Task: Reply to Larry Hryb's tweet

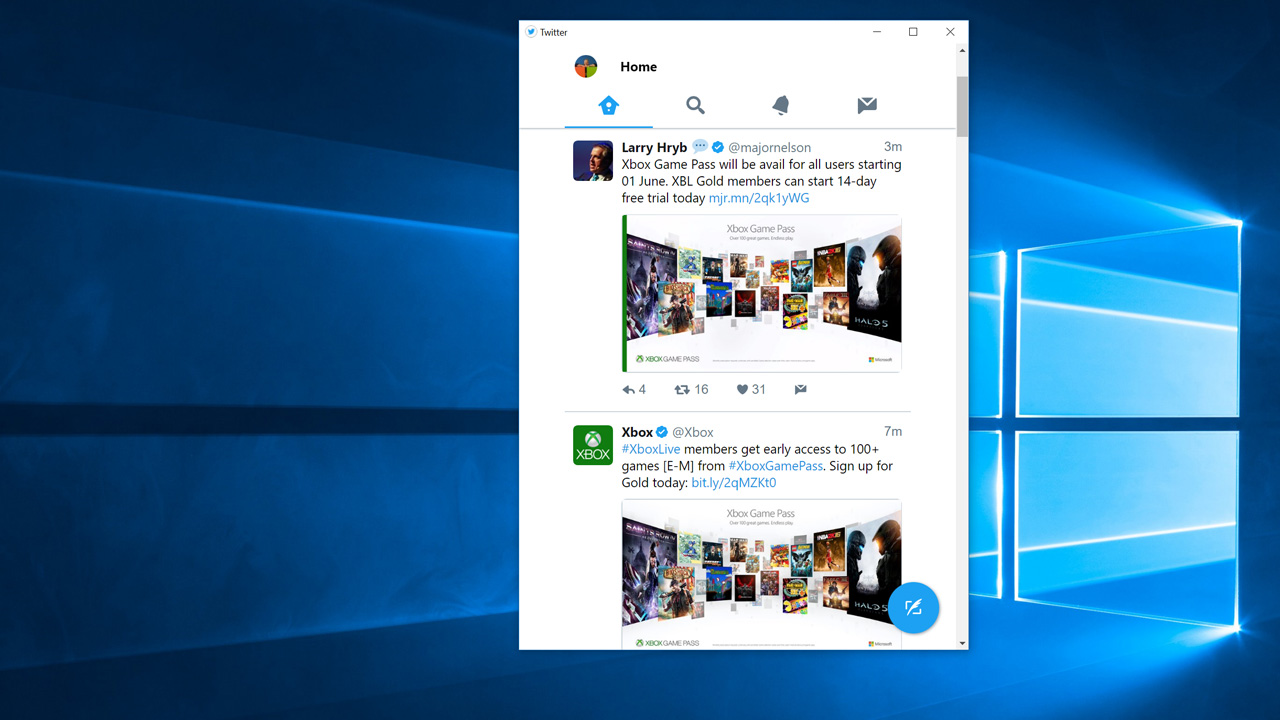Action: (x=628, y=389)
